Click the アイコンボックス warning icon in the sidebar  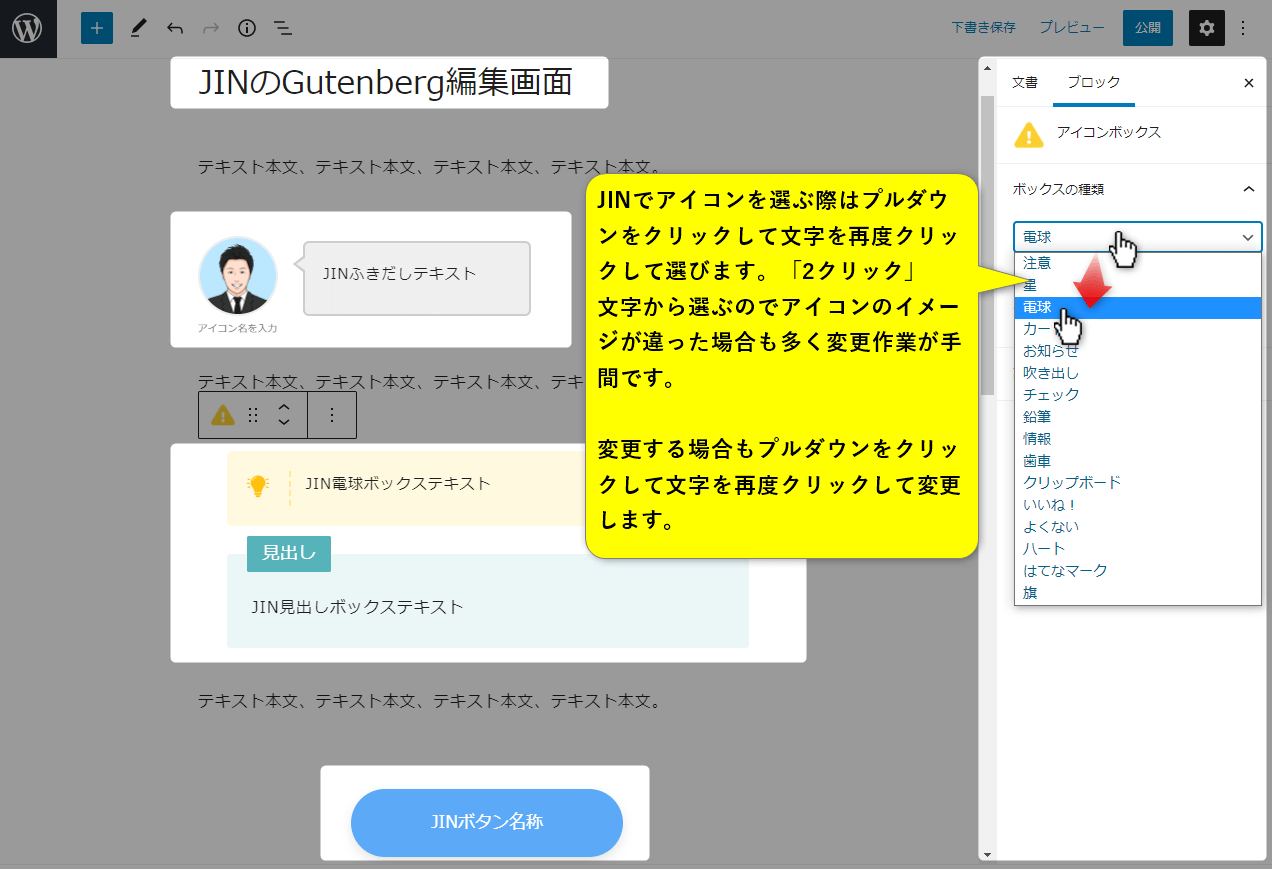[1029, 134]
